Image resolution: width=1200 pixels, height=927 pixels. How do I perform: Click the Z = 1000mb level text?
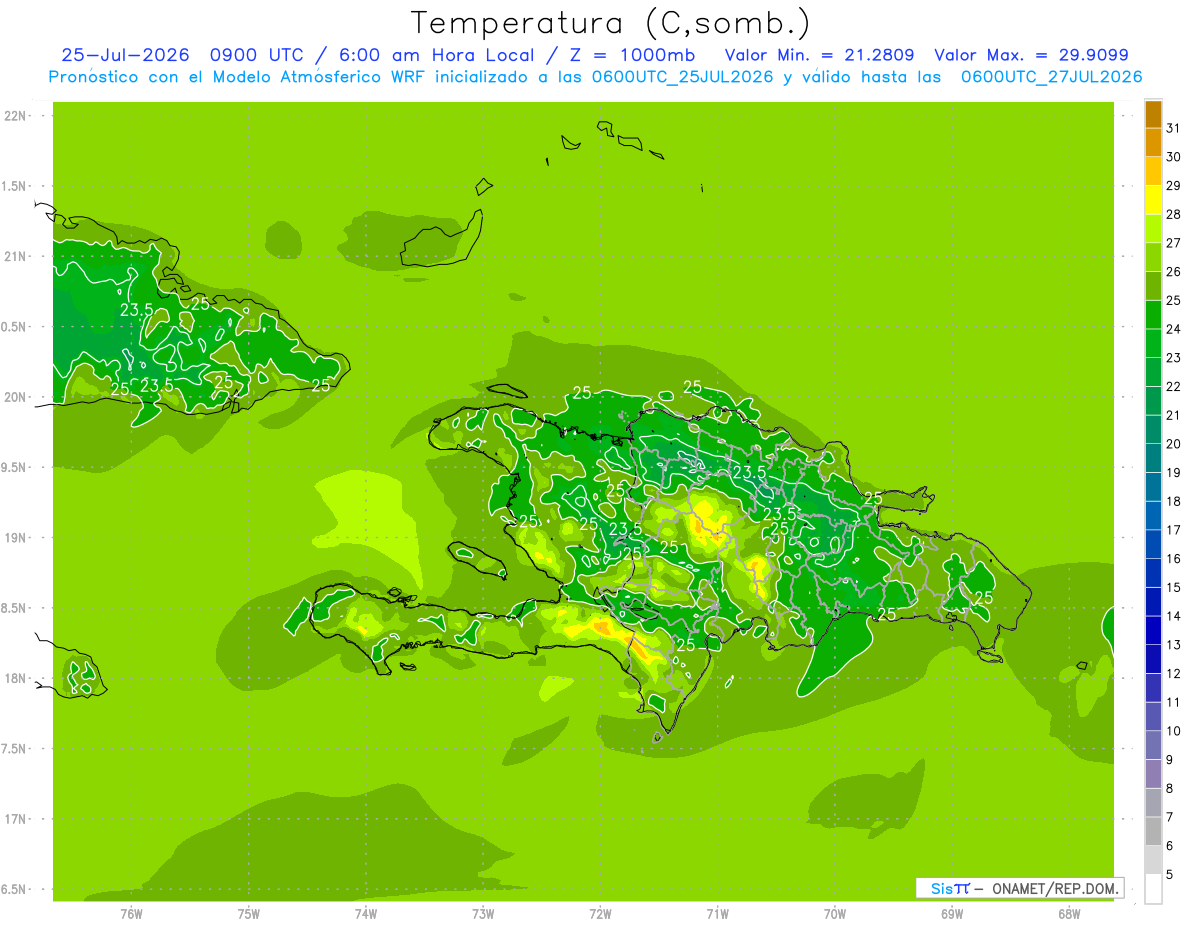coord(638,55)
